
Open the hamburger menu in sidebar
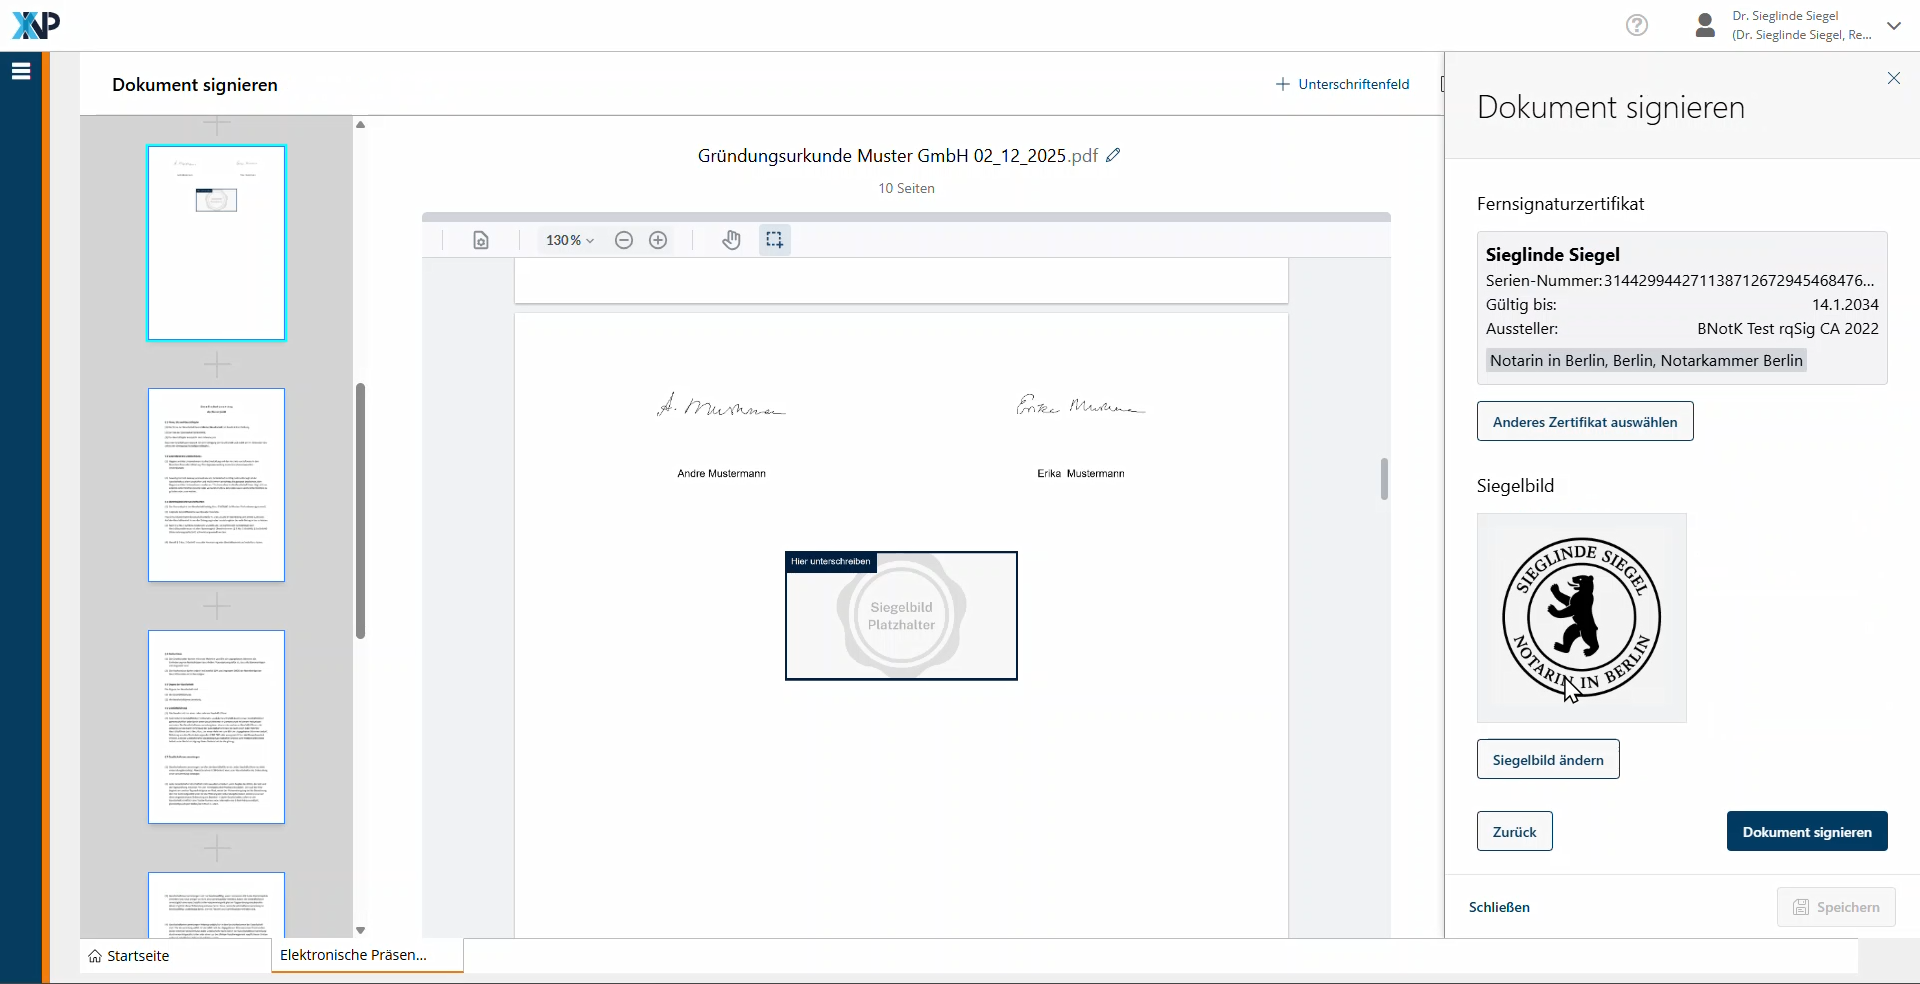(x=21, y=71)
